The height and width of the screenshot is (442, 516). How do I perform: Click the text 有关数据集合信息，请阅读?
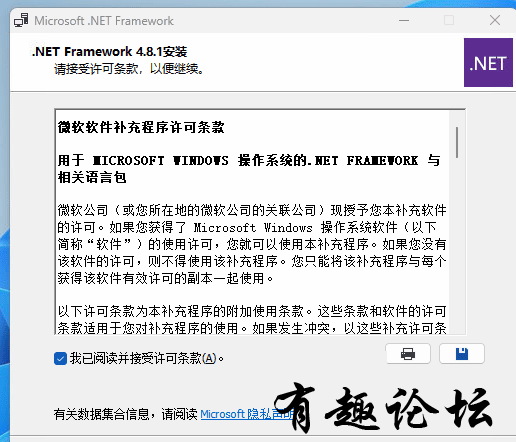(x=126, y=414)
